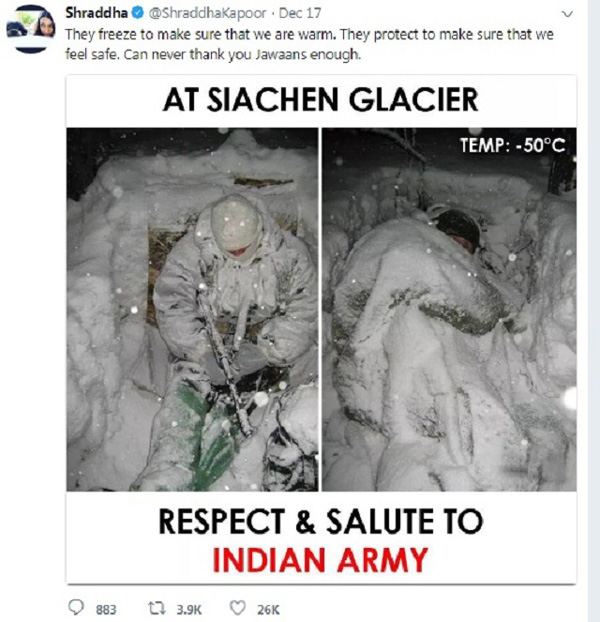600x622 pixels.
Task: Open the Shraddha display name link
Action: coord(96,13)
